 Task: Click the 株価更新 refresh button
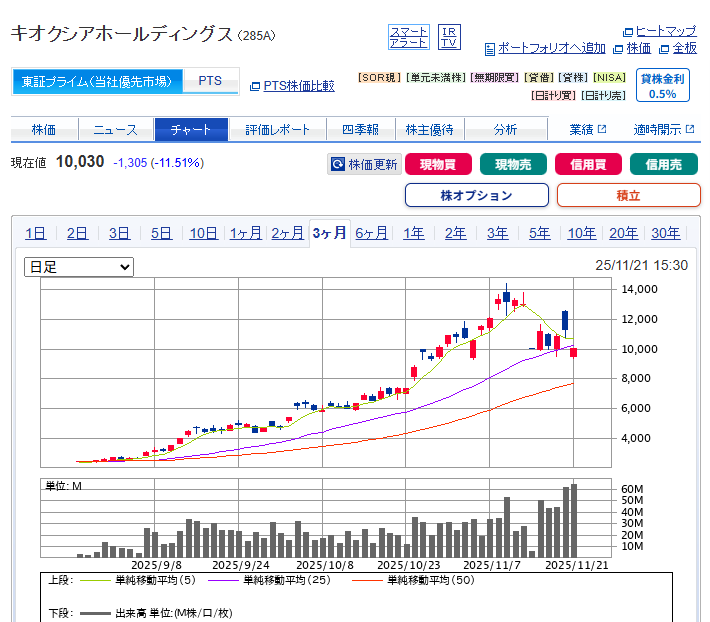pos(365,165)
